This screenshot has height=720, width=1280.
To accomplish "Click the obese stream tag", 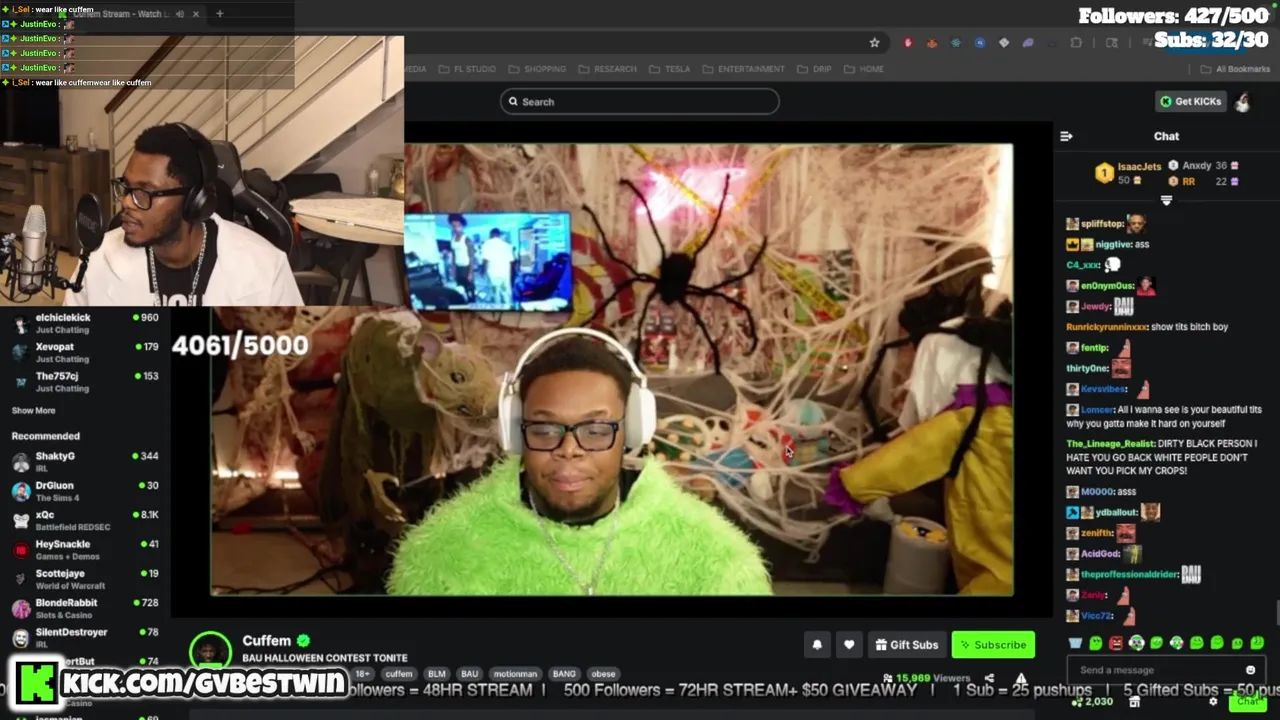I will pos(603,674).
